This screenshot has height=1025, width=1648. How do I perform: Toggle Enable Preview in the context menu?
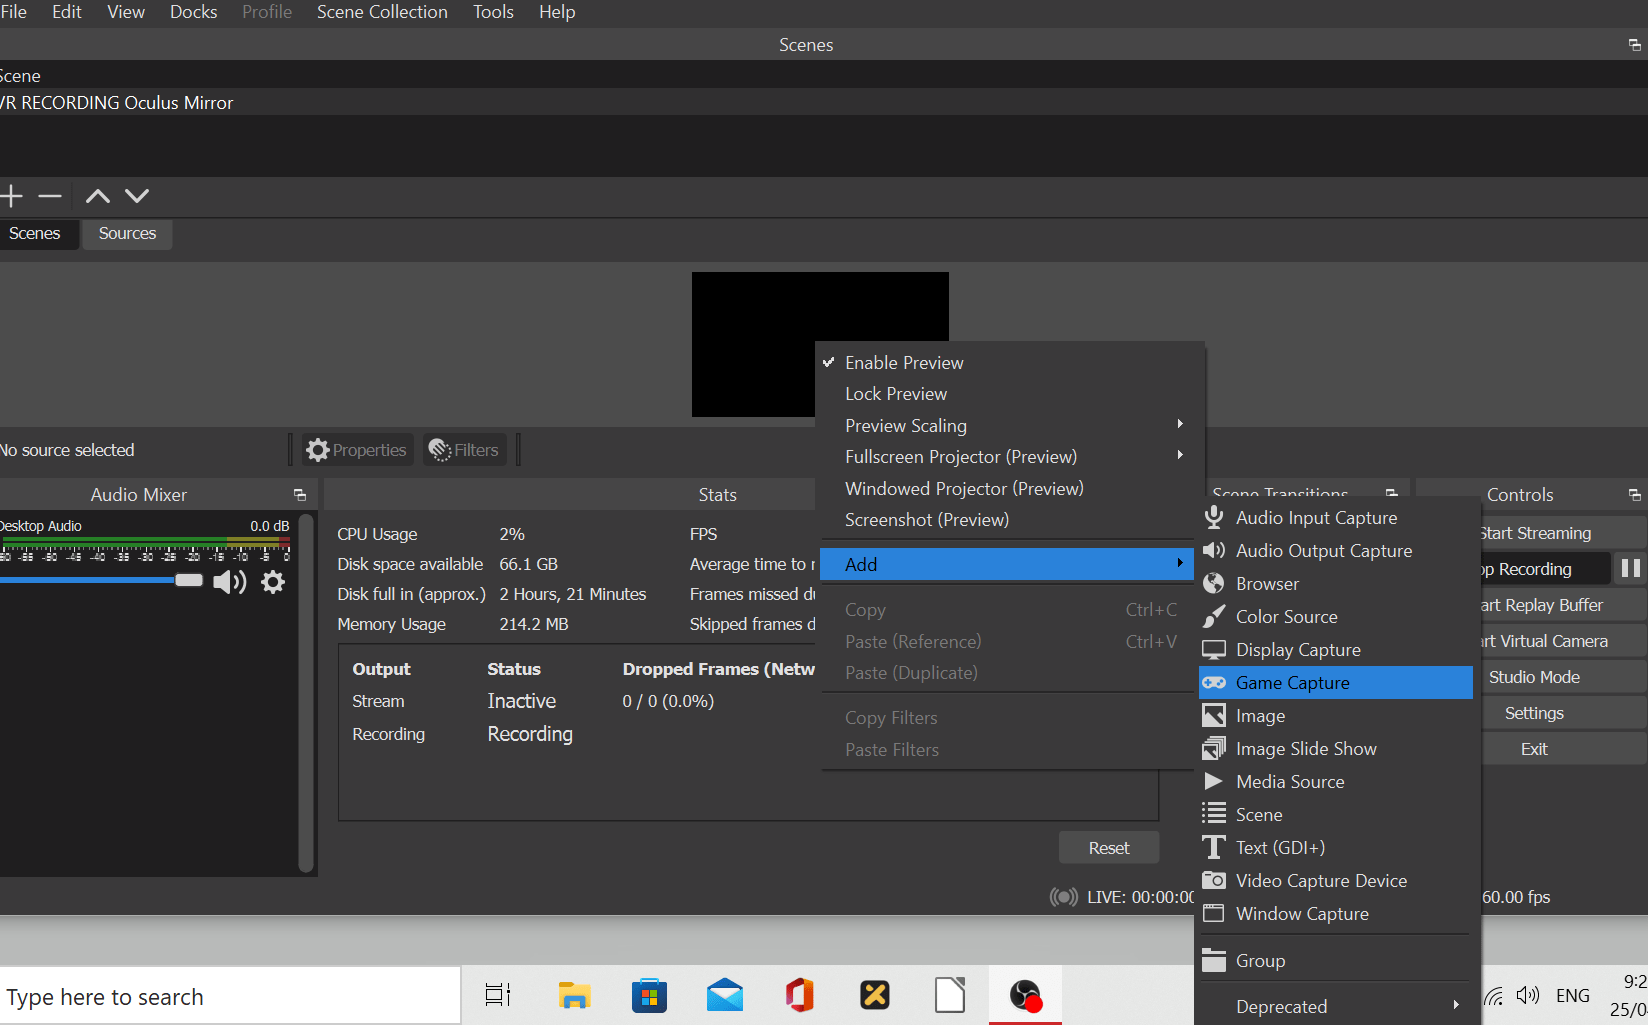pyautogui.click(x=903, y=362)
